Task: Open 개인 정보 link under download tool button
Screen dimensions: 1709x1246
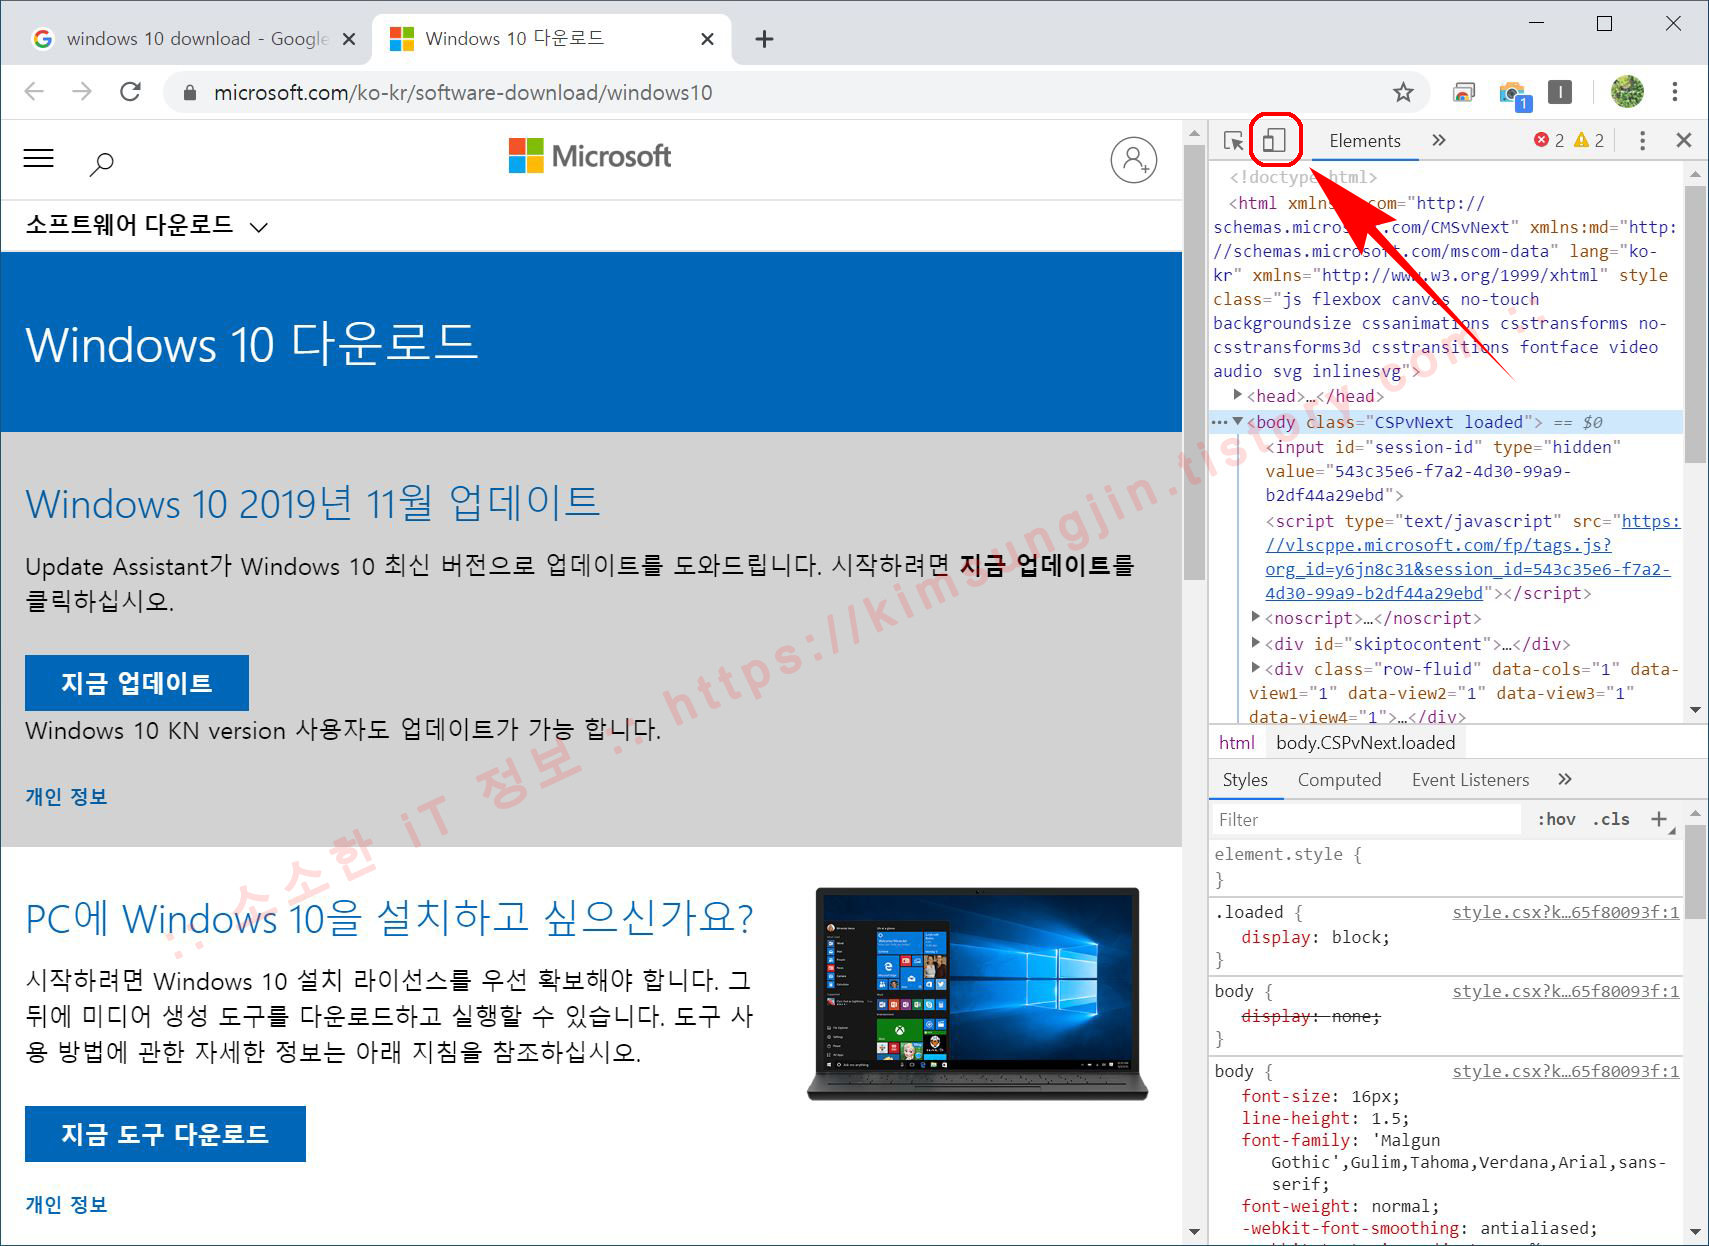Action: pyautogui.click(x=66, y=1205)
